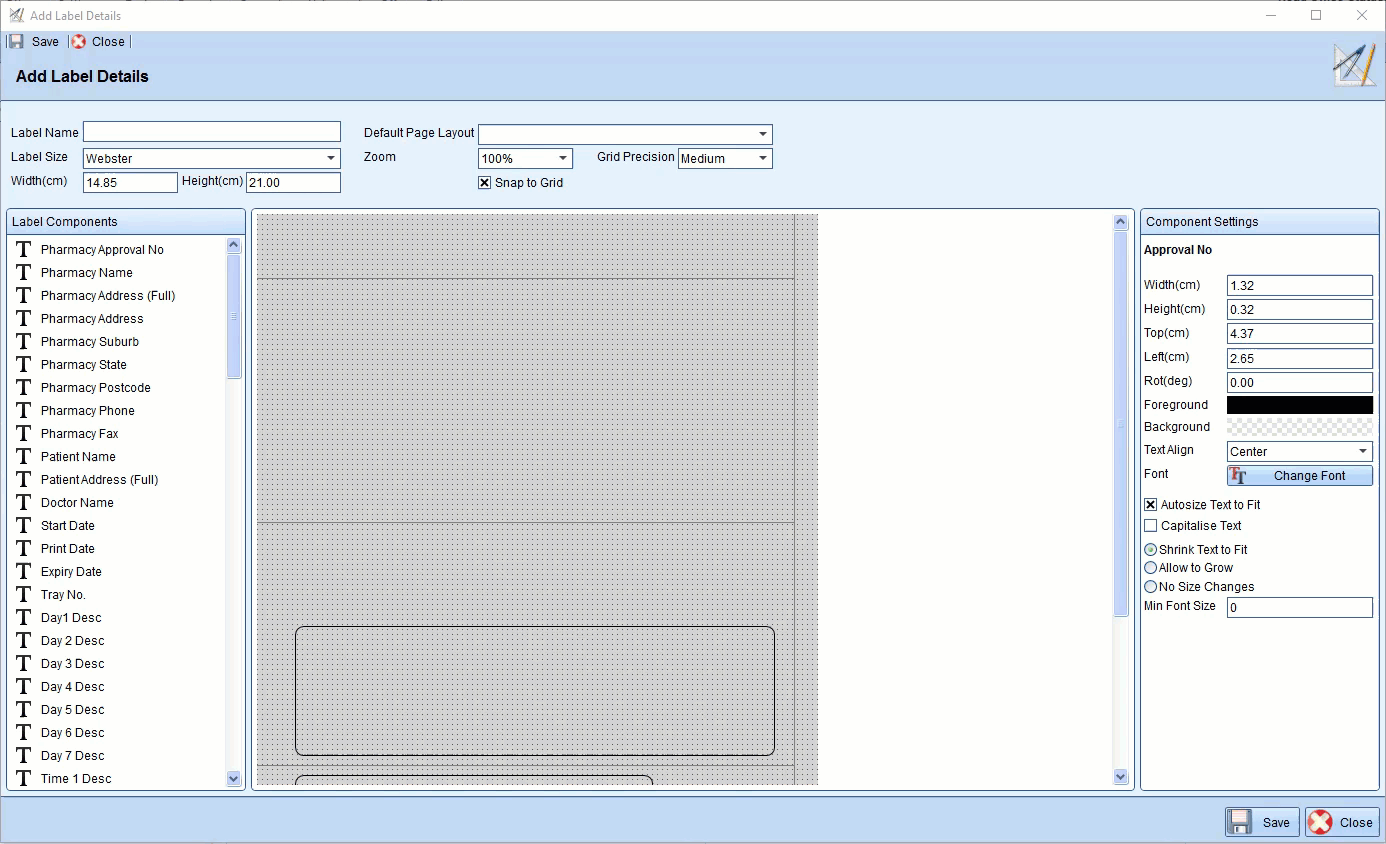Select Pharmacy Address in the components list

pyautogui.click(x=92, y=319)
